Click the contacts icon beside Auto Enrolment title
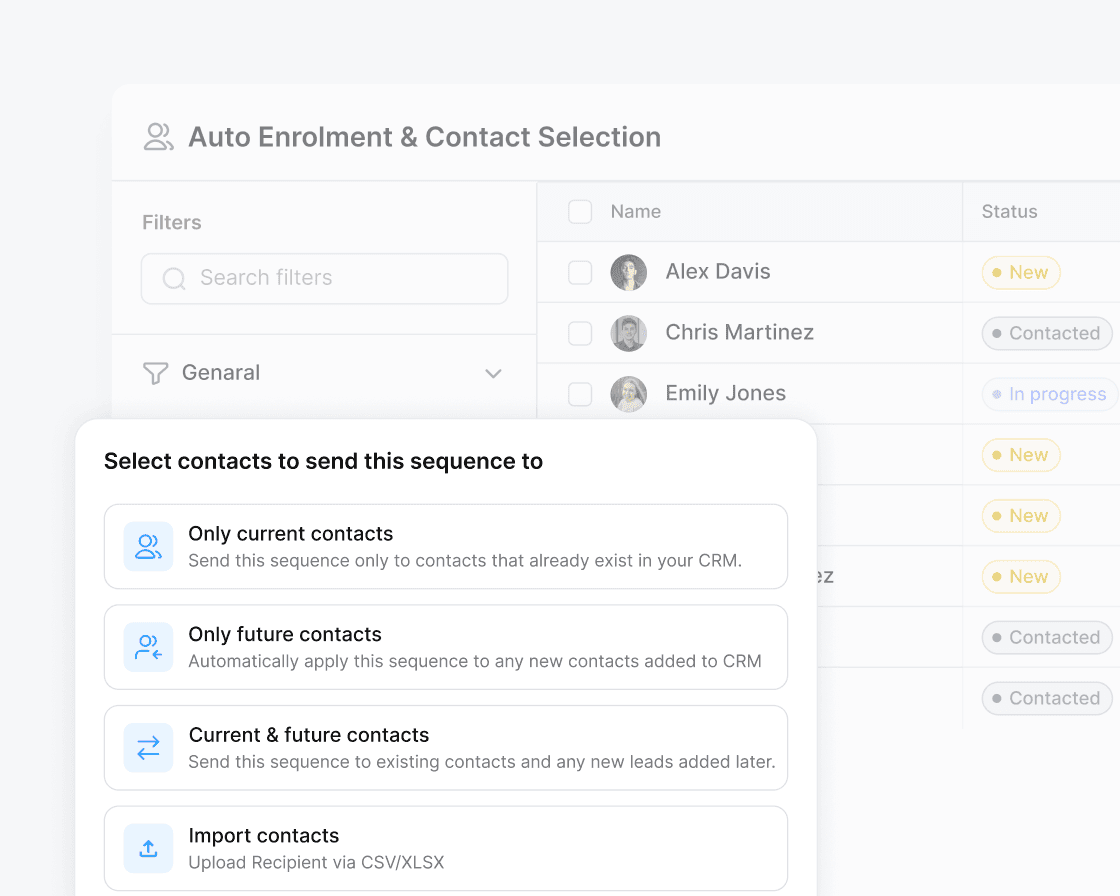The height and width of the screenshot is (896, 1120). coord(158,137)
